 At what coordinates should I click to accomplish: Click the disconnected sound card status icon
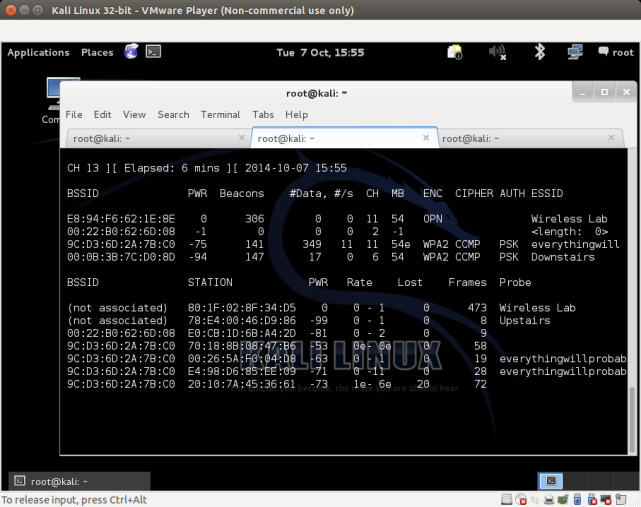(606, 499)
